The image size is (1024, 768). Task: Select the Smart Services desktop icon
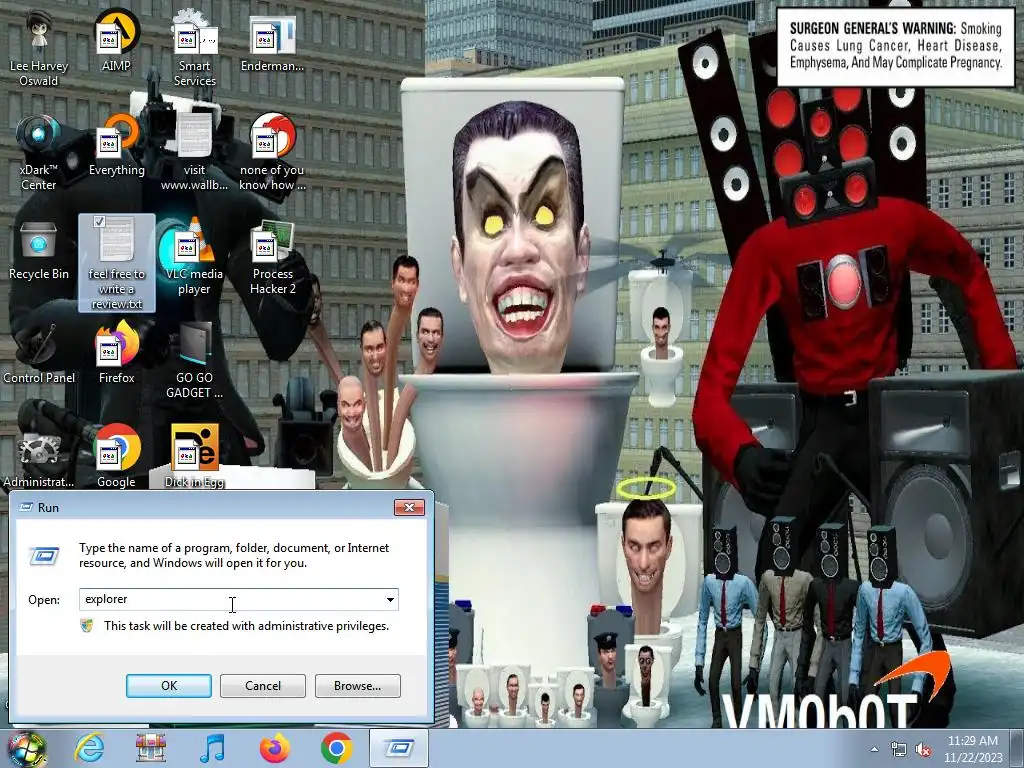tap(194, 49)
